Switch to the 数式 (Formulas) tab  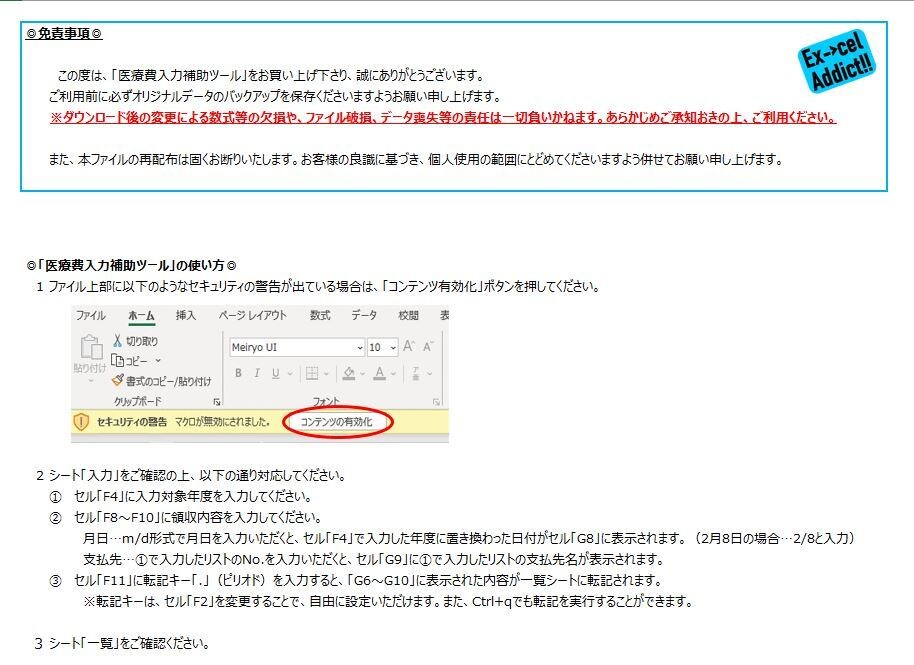[x=320, y=315]
